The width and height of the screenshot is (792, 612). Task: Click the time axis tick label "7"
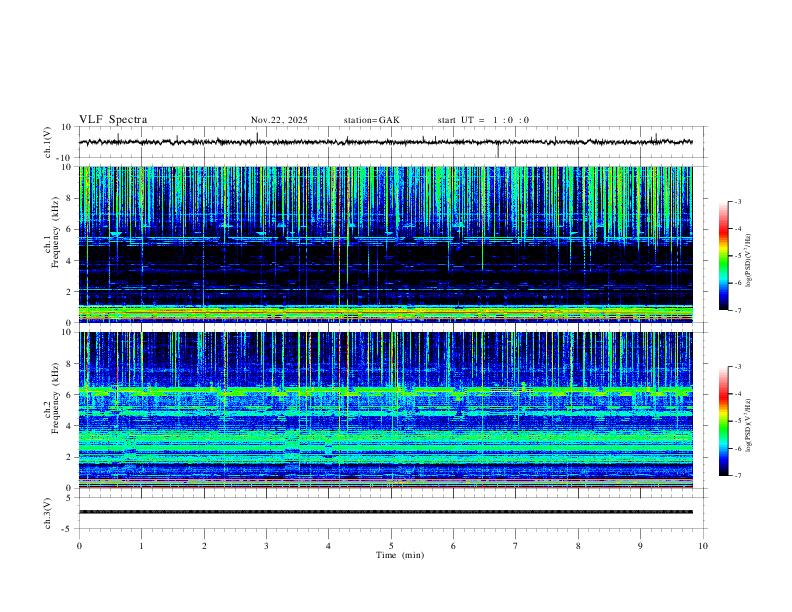coord(516,546)
